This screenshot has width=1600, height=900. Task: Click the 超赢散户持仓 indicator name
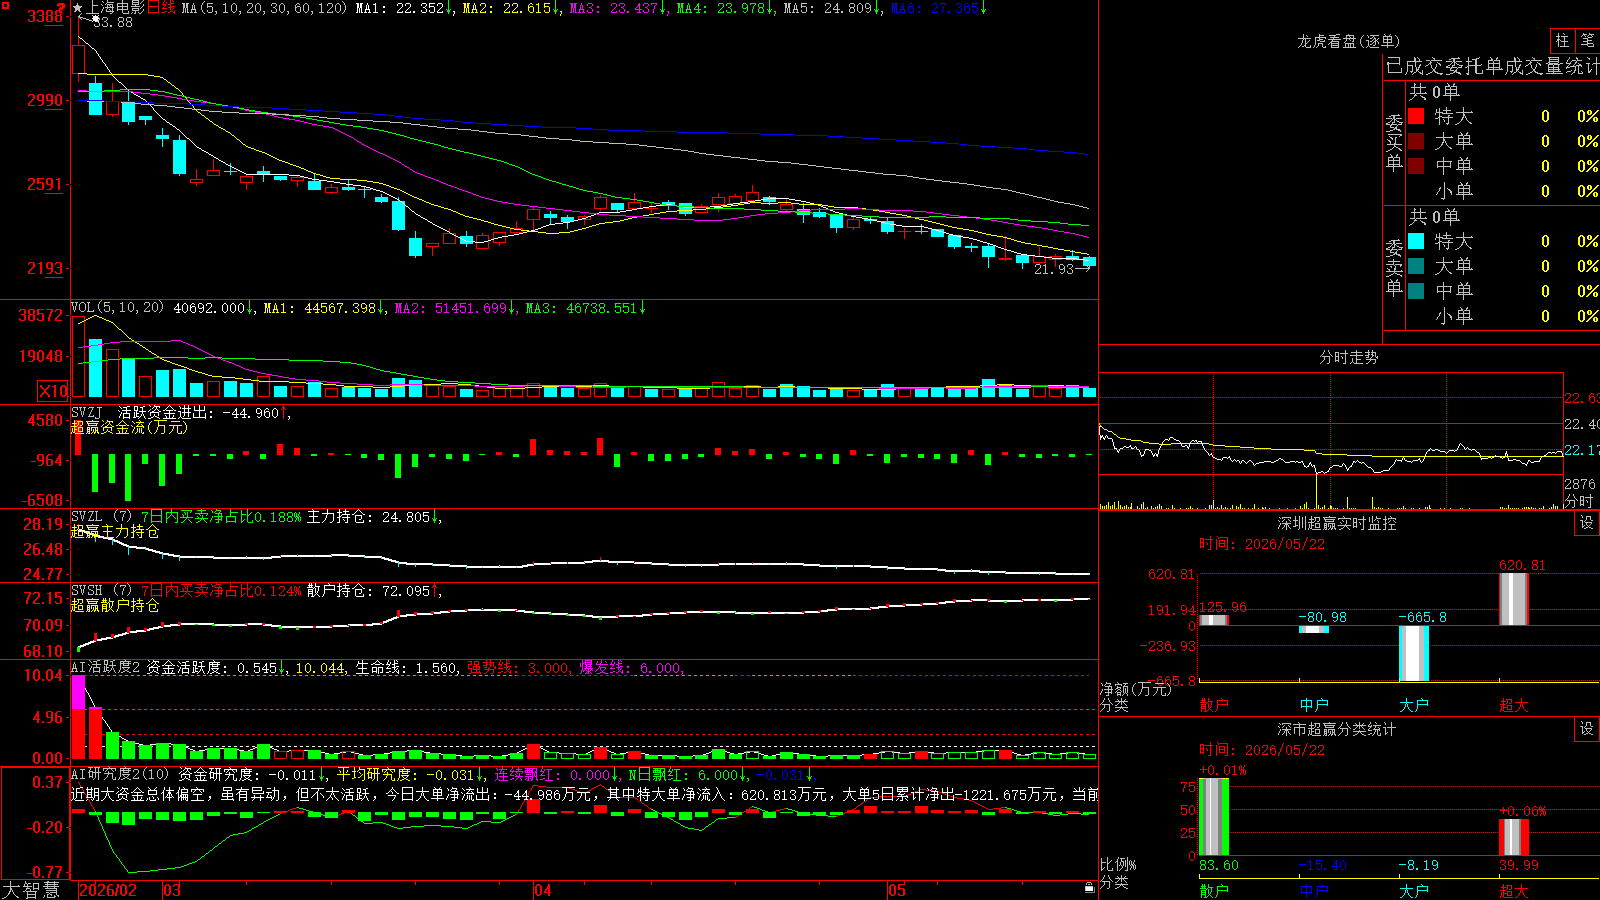coord(115,605)
